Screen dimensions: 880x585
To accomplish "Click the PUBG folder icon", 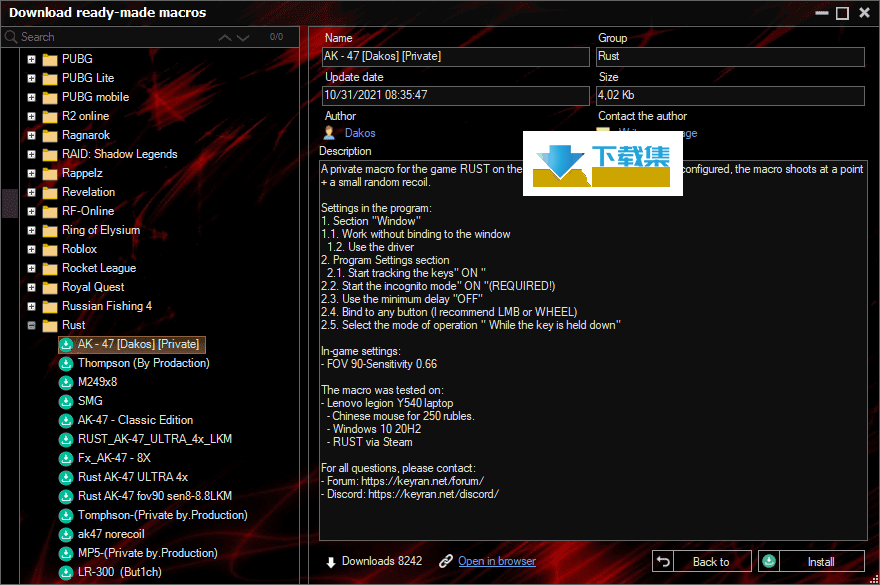I will (x=50, y=60).
